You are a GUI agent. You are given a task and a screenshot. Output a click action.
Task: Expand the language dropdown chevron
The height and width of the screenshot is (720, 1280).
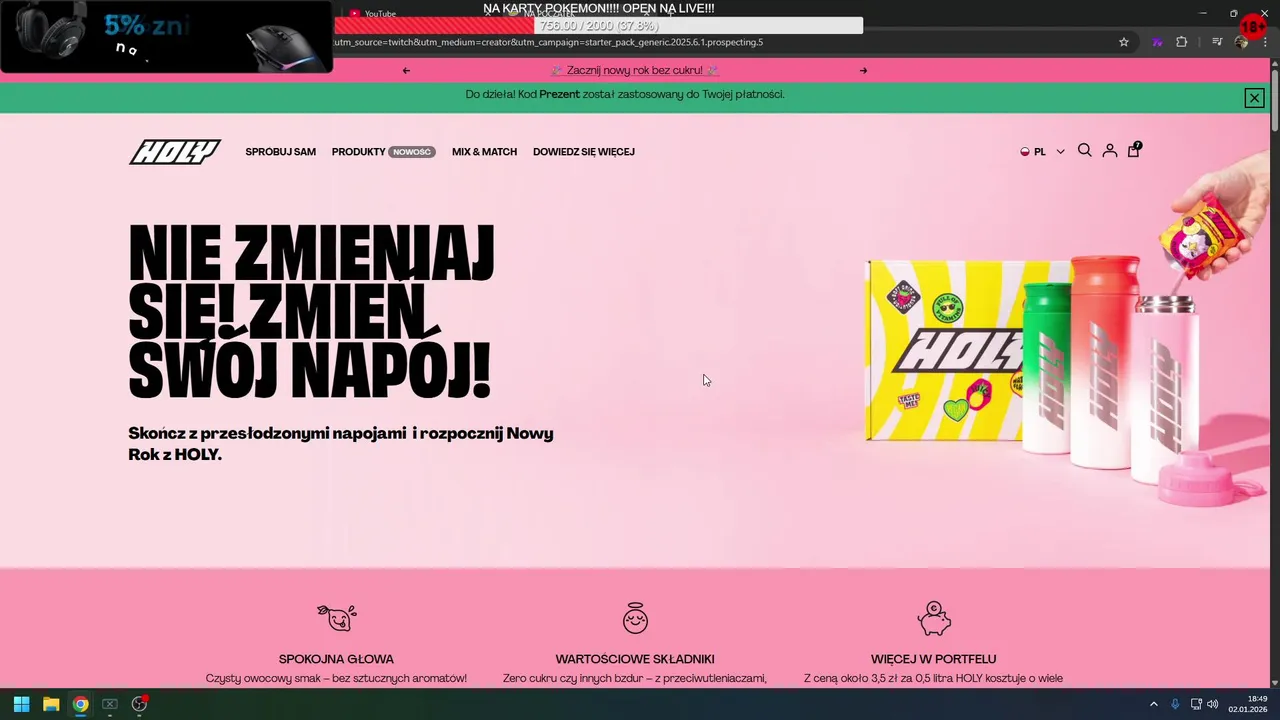click(1060, 152)
